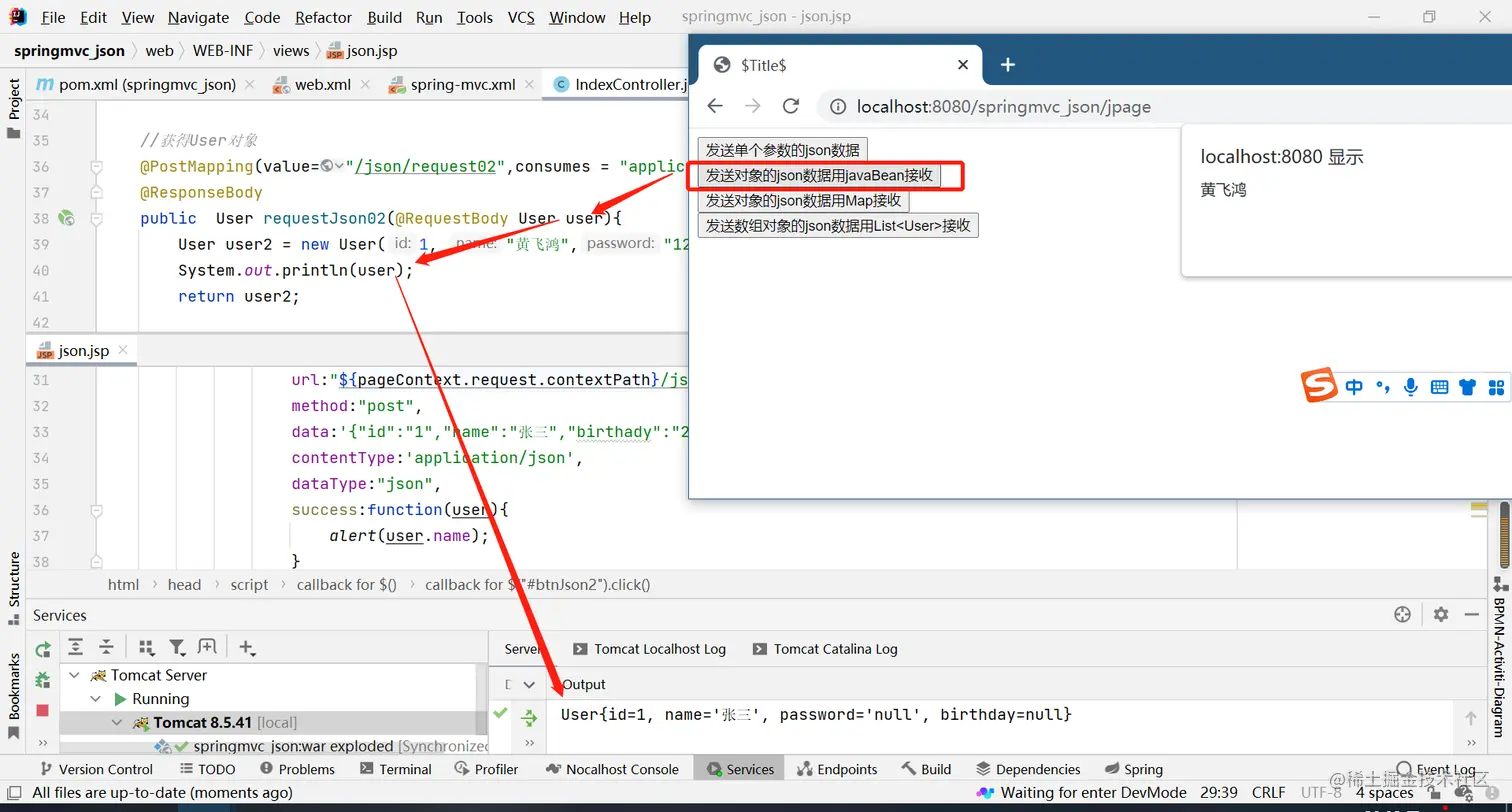Viewport: 1512px width, 812px height.
Task: Toggle Sogou punctuation mode icon
Action: pyautogui.click(x=1383, y=388)
